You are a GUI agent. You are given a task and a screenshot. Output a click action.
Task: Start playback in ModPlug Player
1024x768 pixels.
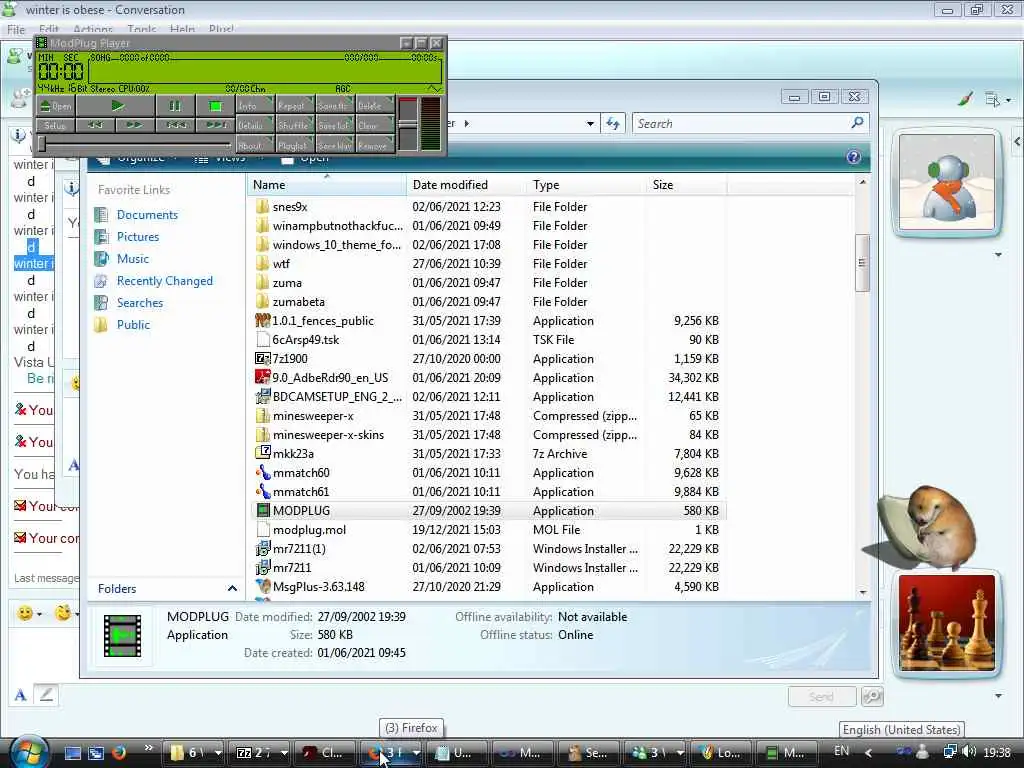click(x=116, y=105)
